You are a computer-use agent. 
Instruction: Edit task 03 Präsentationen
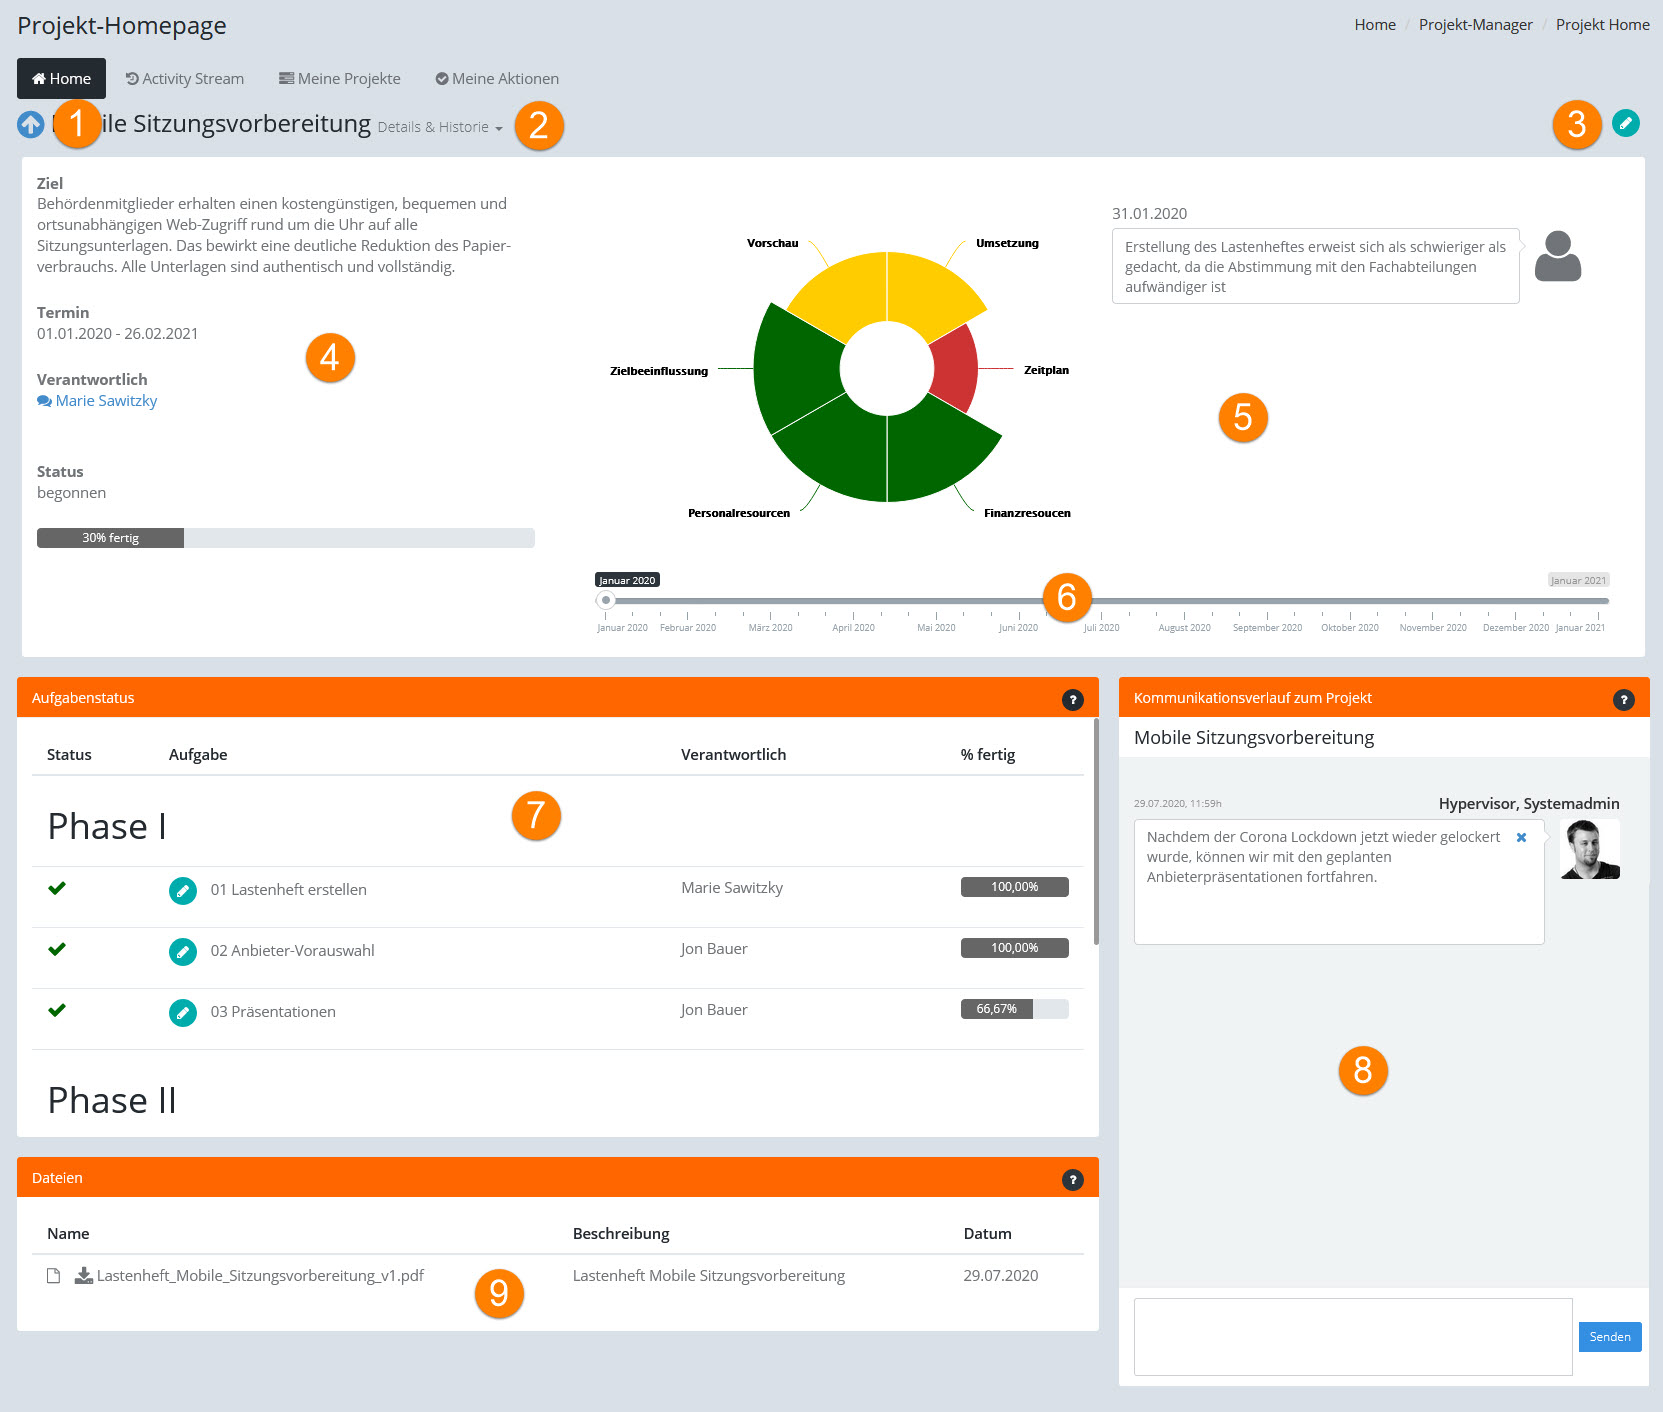click(183, 1012)
